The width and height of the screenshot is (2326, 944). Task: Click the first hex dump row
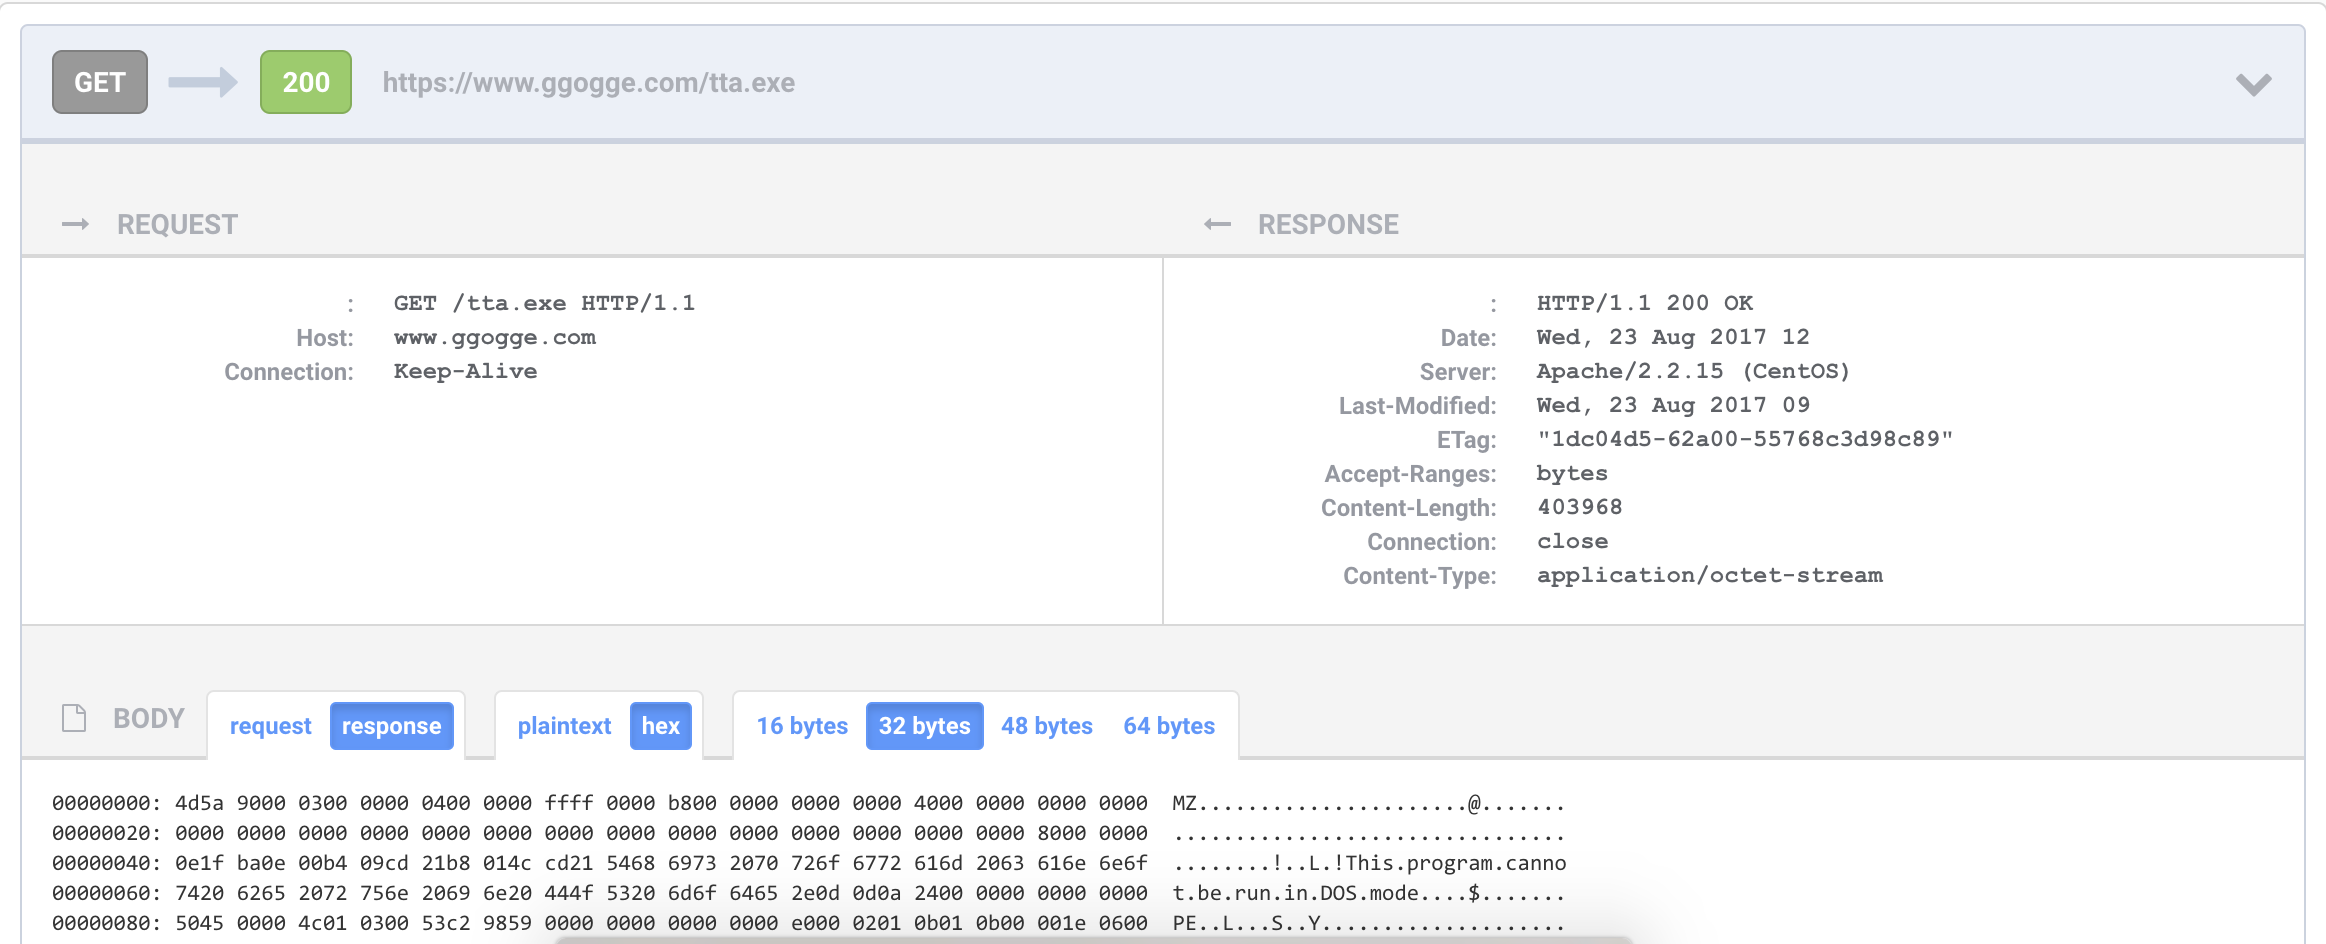pos(700,802)
